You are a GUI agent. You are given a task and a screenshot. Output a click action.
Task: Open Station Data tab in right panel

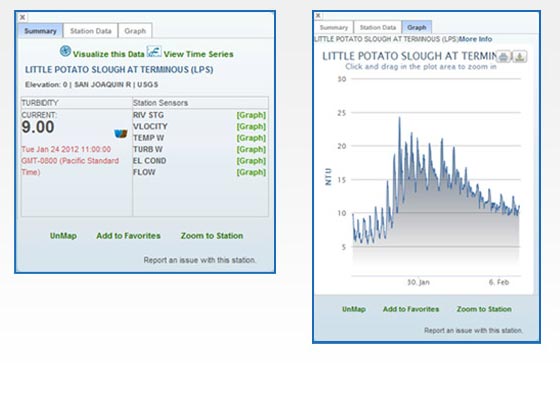point(378,27)
